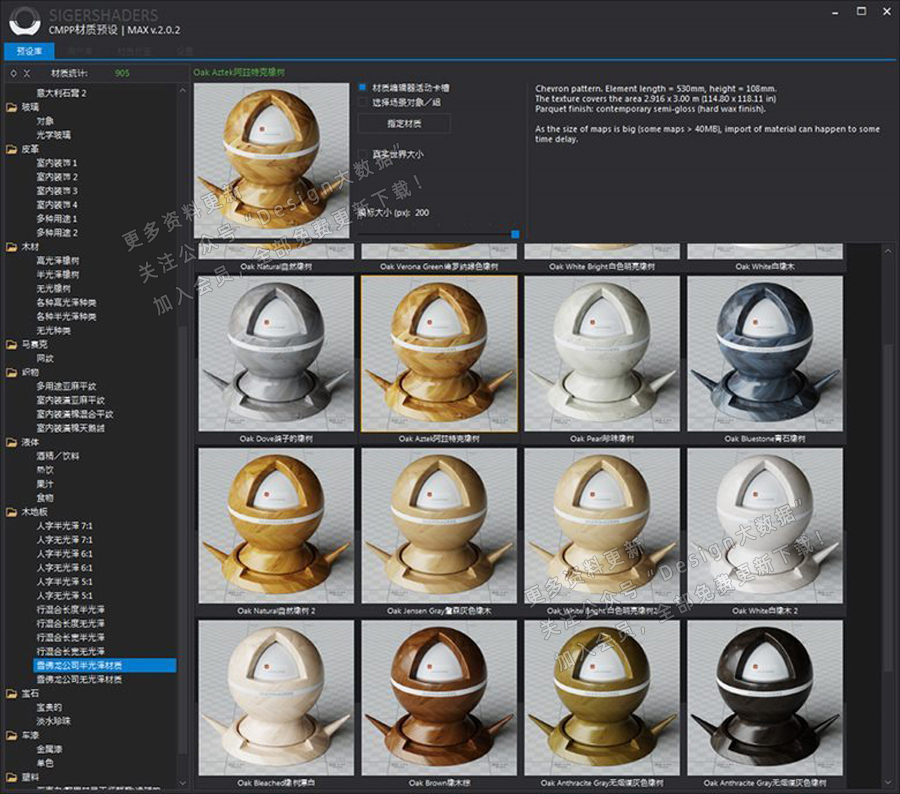
Task: Click the 玻璃 folder icon
Action: 12,107
